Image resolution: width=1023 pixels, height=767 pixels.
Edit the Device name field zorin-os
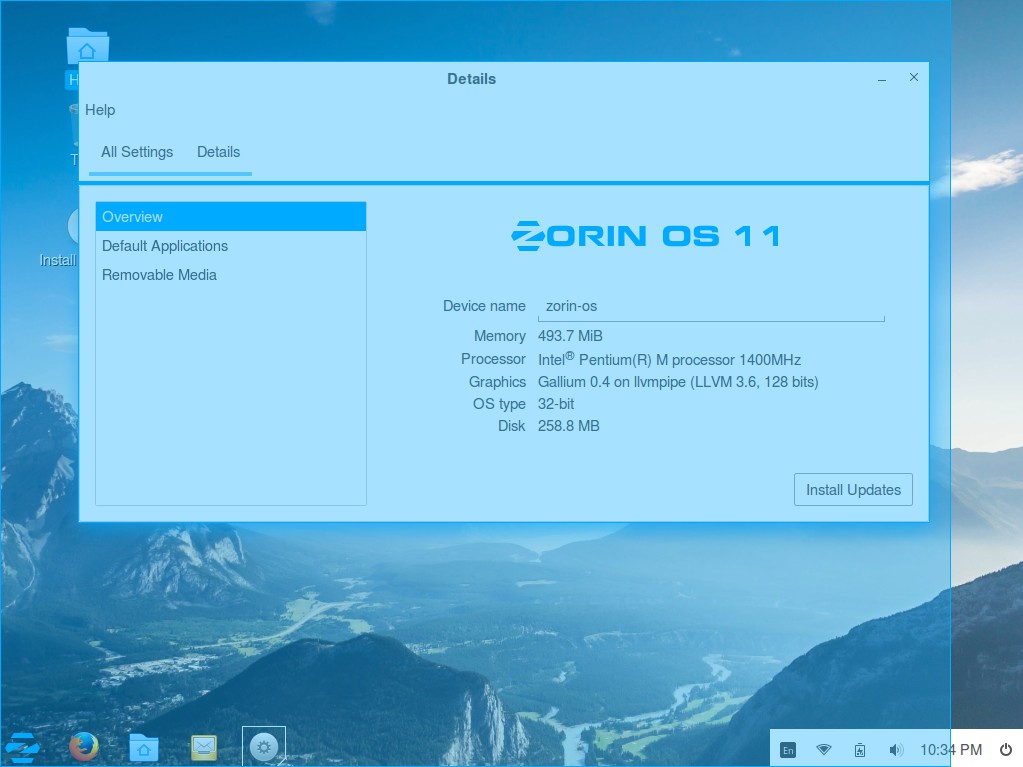click(x=711, y=306)
